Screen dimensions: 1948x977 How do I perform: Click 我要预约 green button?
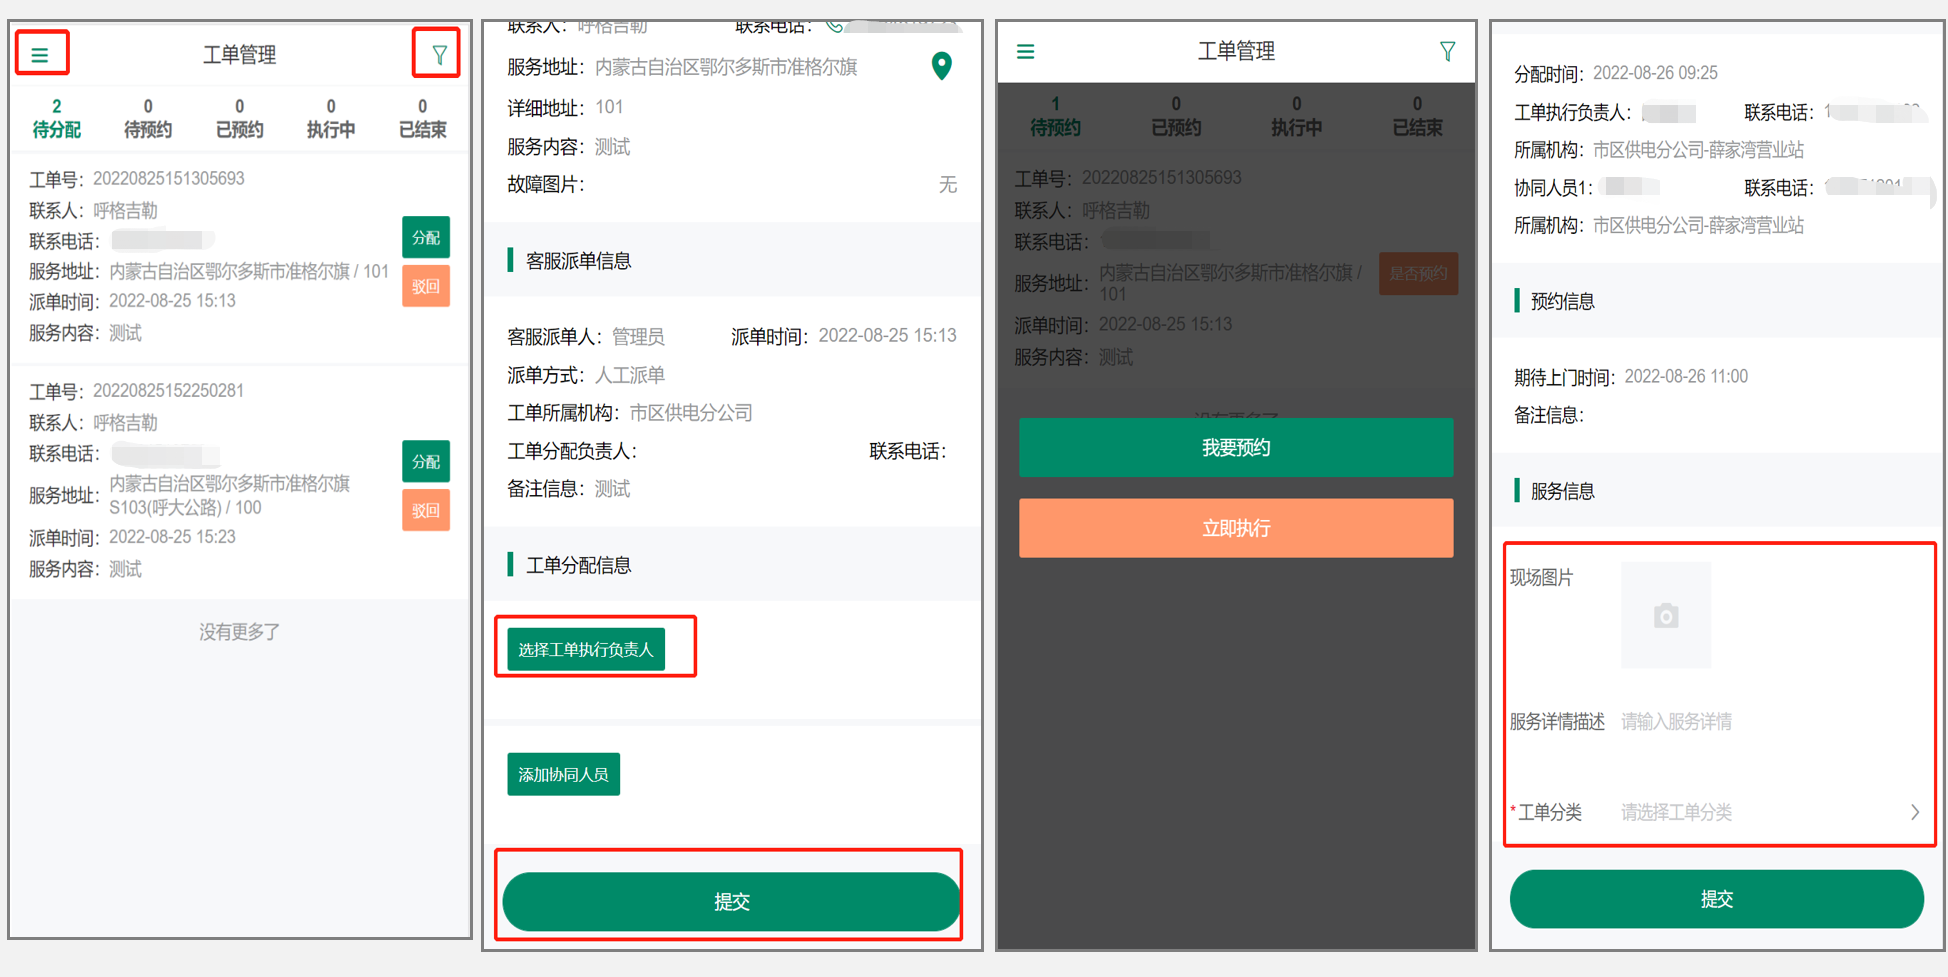[1236, 447]
